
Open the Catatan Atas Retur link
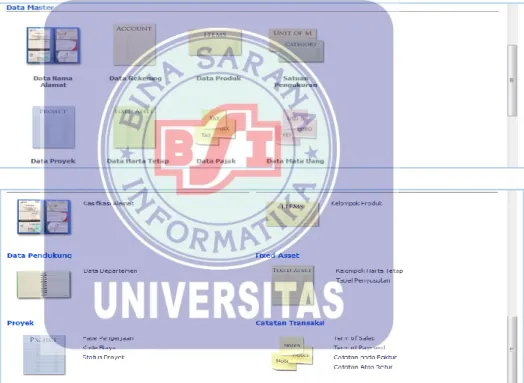click(363, 367)
